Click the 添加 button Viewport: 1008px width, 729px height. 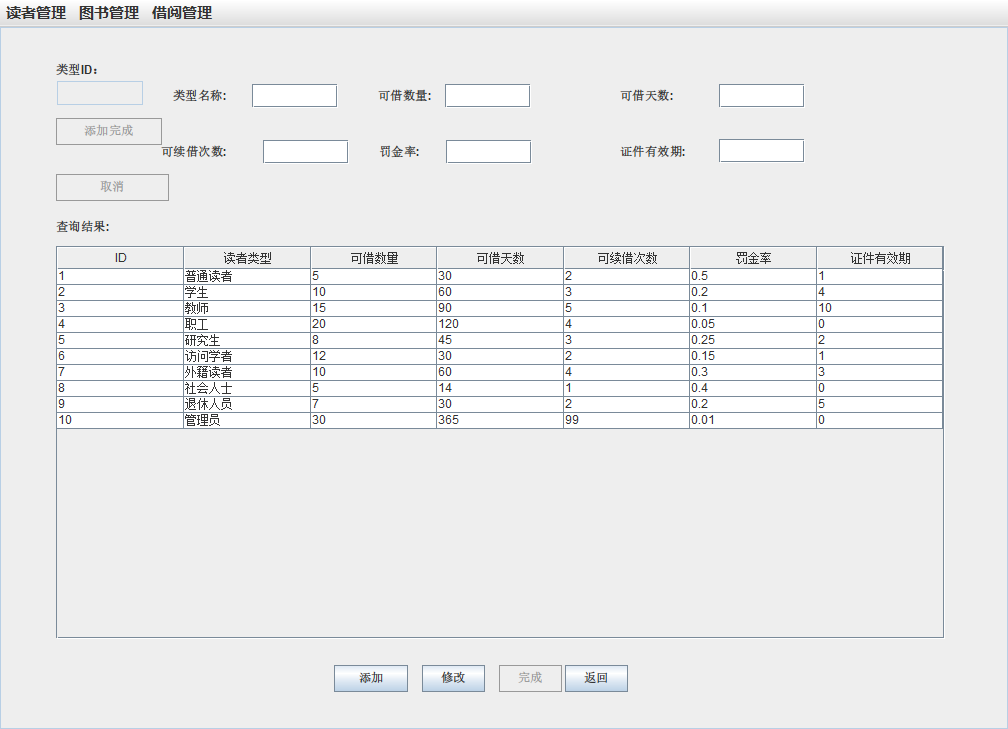(371, 678)
